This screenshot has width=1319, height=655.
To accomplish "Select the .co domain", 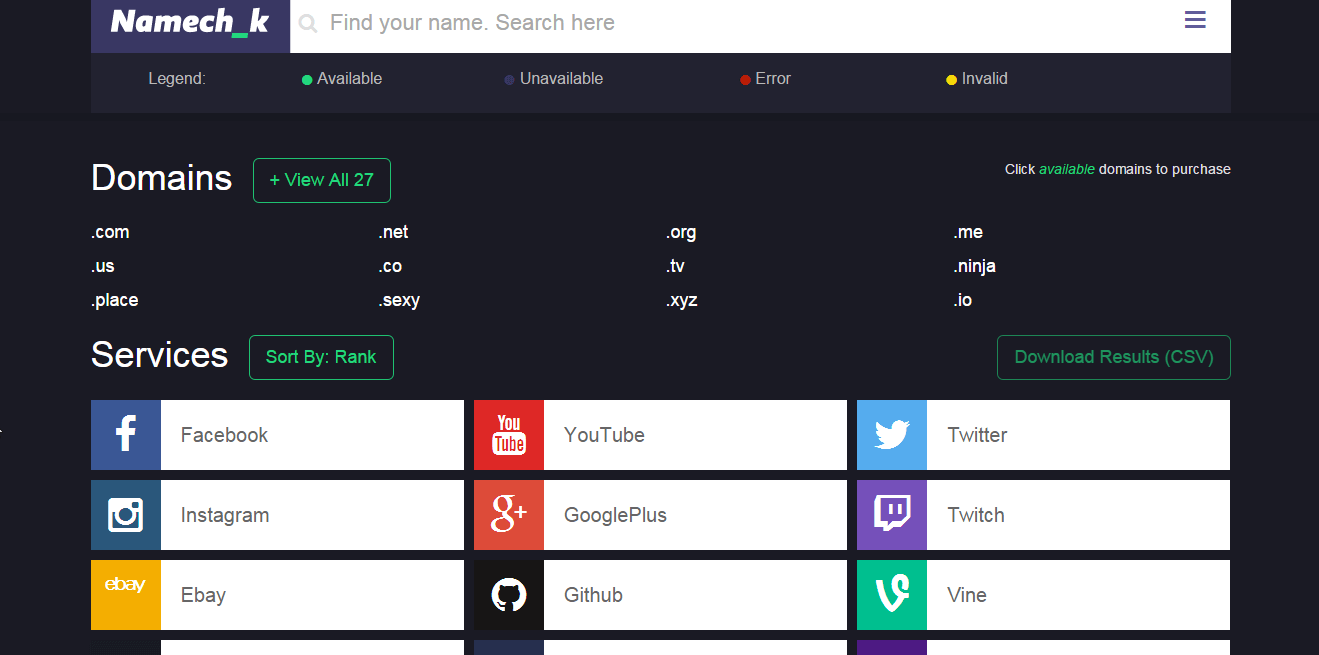I will (x=390, y=266).
